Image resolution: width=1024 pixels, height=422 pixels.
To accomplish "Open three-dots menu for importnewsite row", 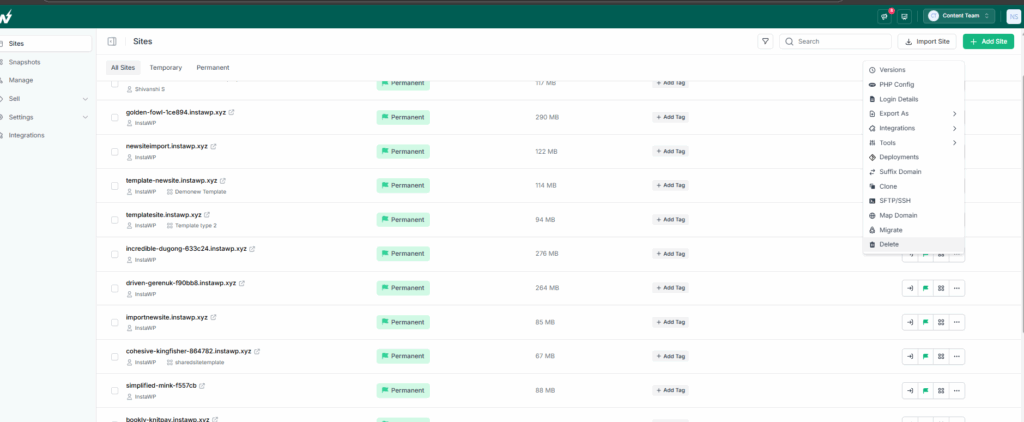I will (957, 322).
